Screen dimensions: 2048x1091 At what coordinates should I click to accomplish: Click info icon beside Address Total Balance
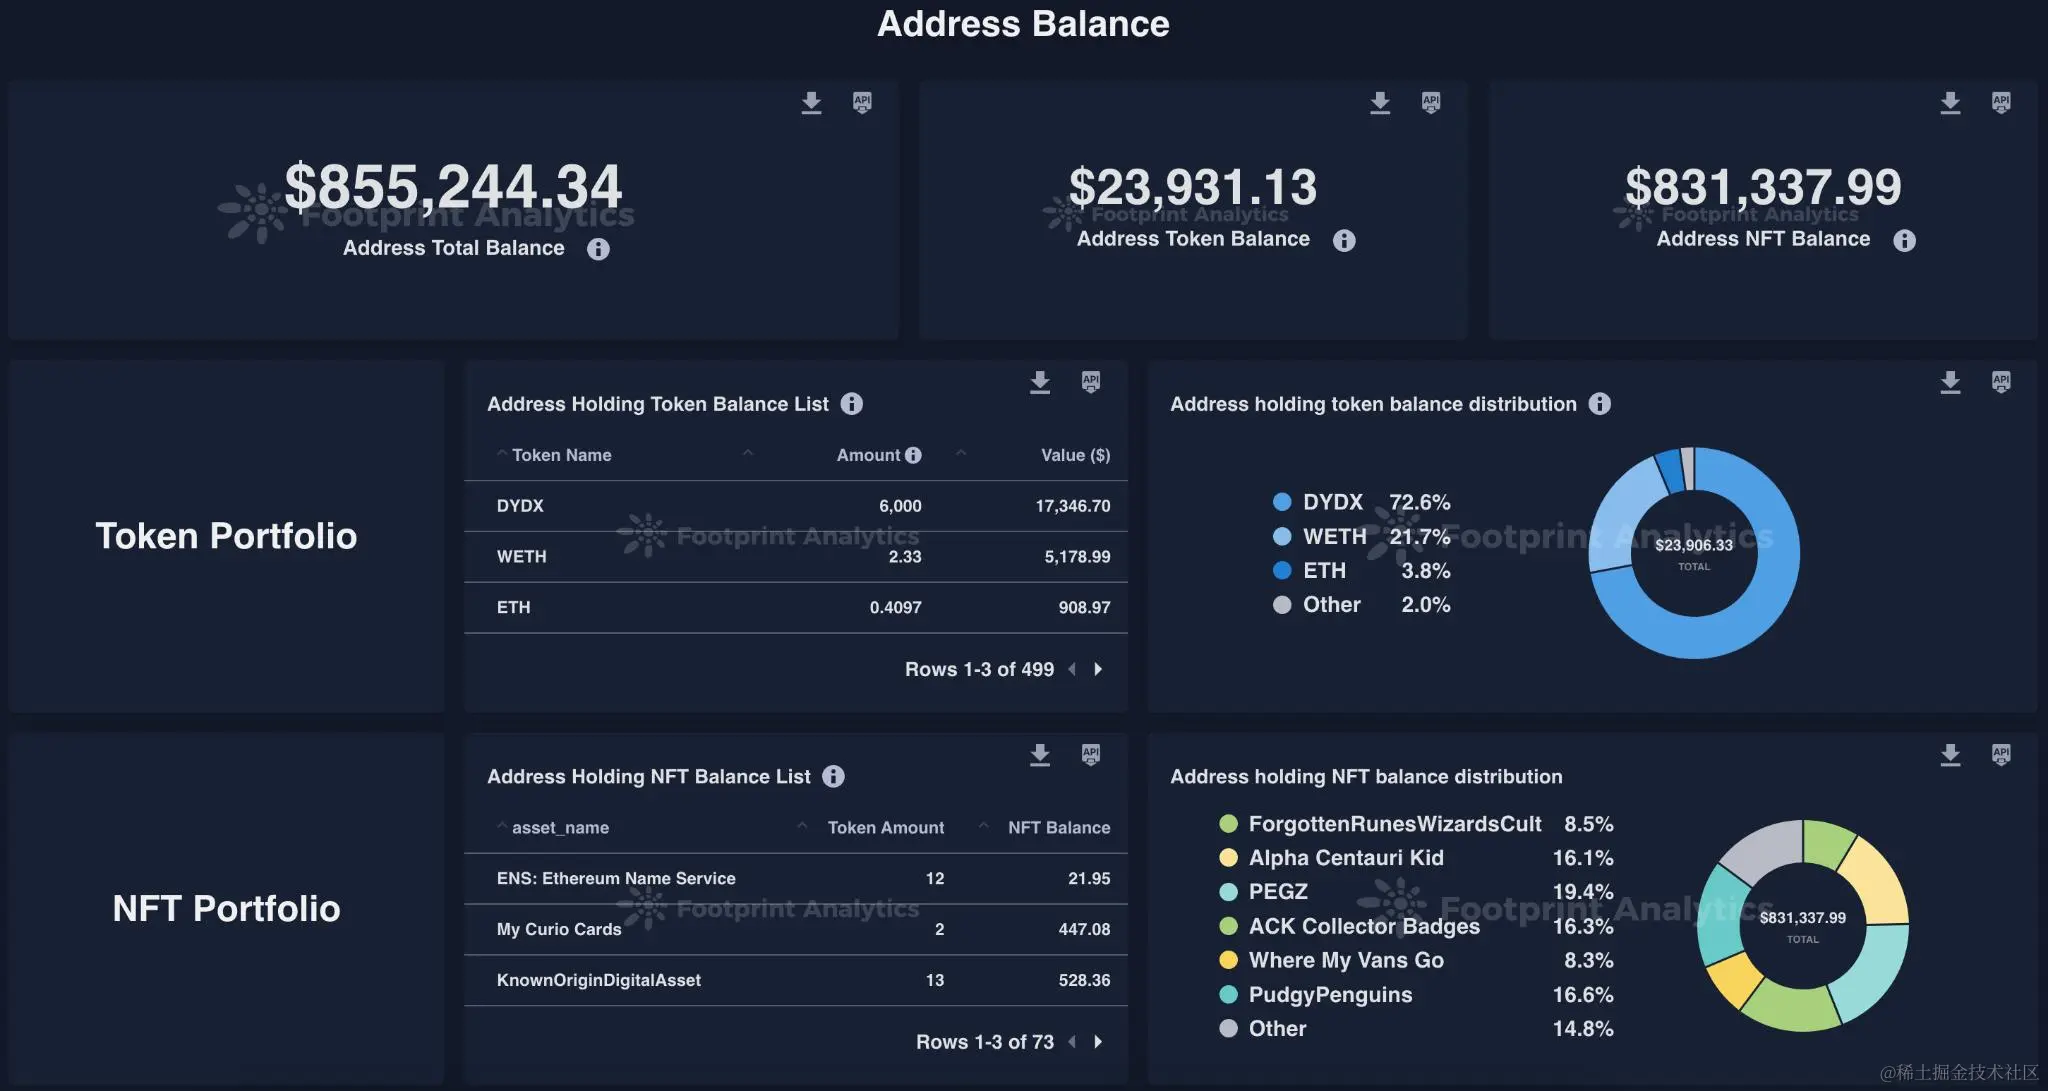(598, 249)
